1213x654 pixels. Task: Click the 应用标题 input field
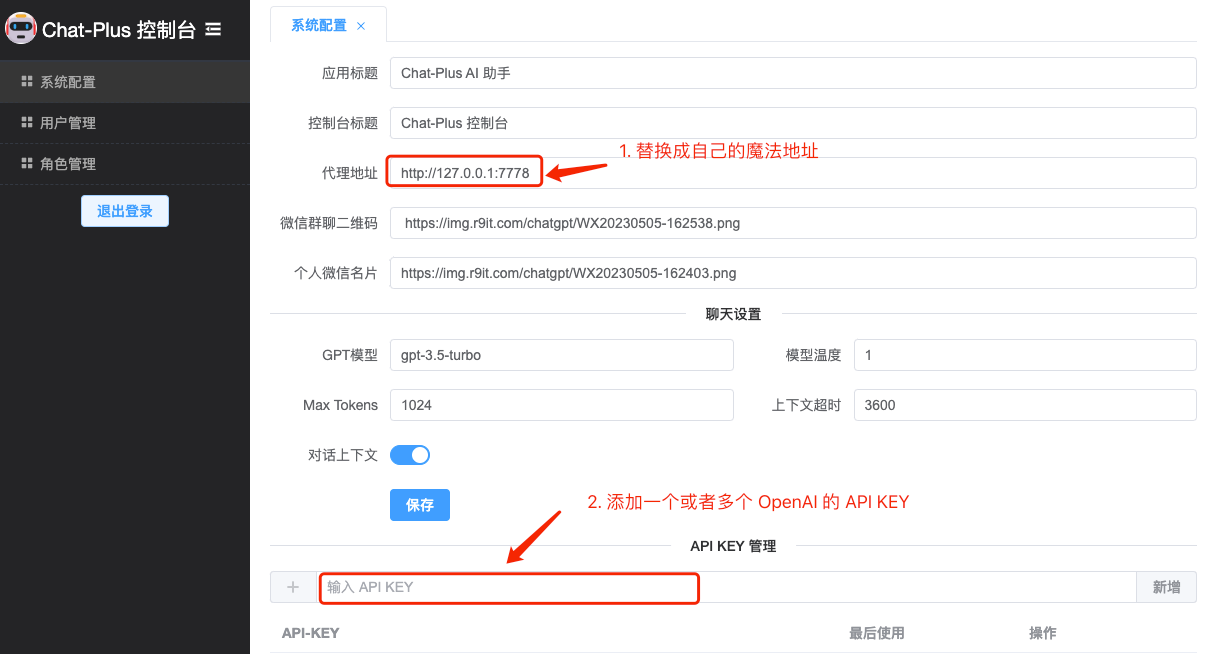793,73
